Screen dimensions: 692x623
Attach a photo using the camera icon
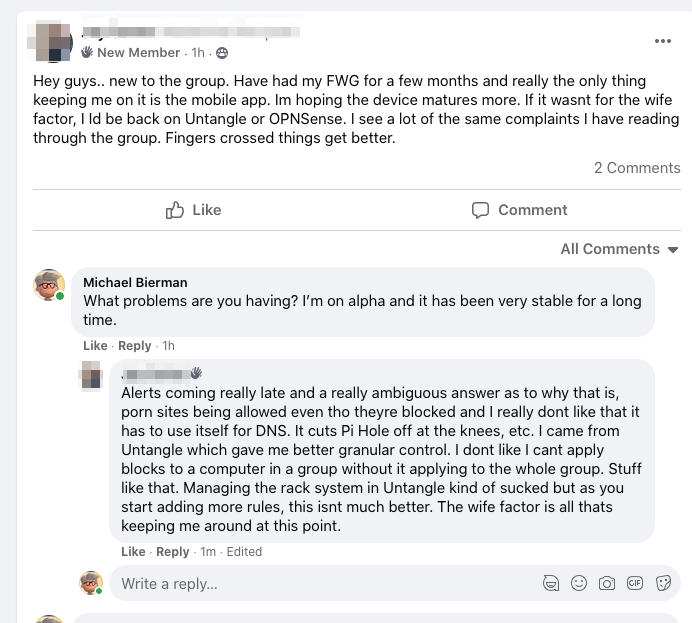[x=607, y=583]
